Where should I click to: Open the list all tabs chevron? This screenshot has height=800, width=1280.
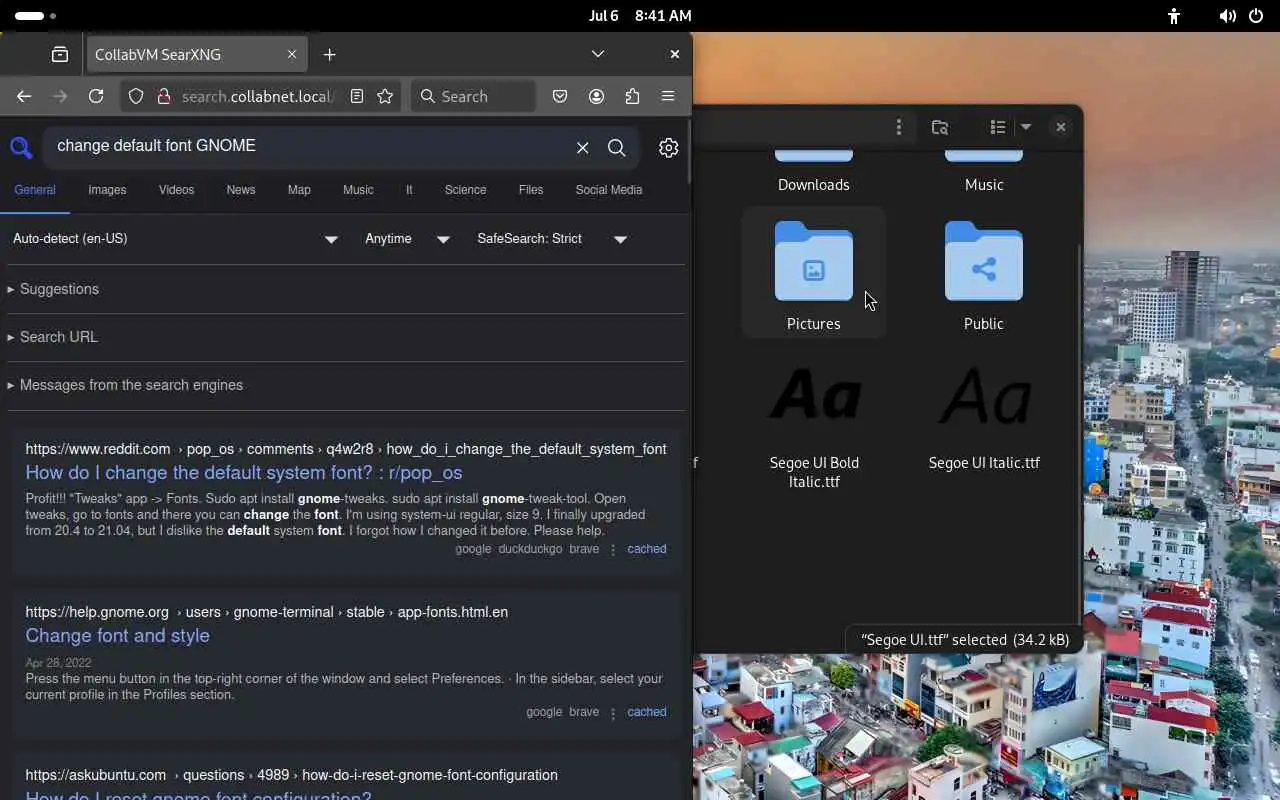pos(598,54)
